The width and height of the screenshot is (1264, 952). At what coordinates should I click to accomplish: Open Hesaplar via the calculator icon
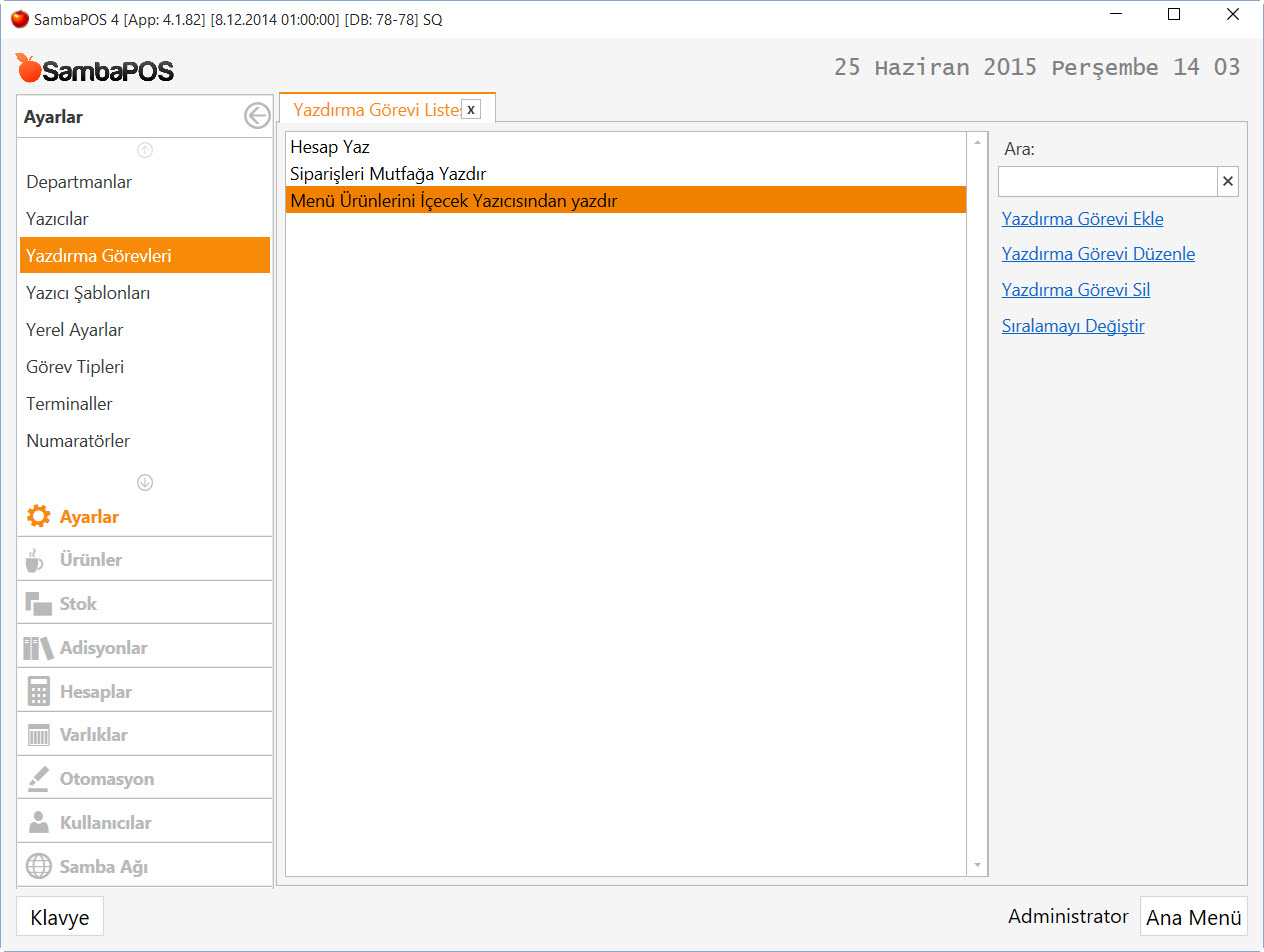[x=38, y=692]
